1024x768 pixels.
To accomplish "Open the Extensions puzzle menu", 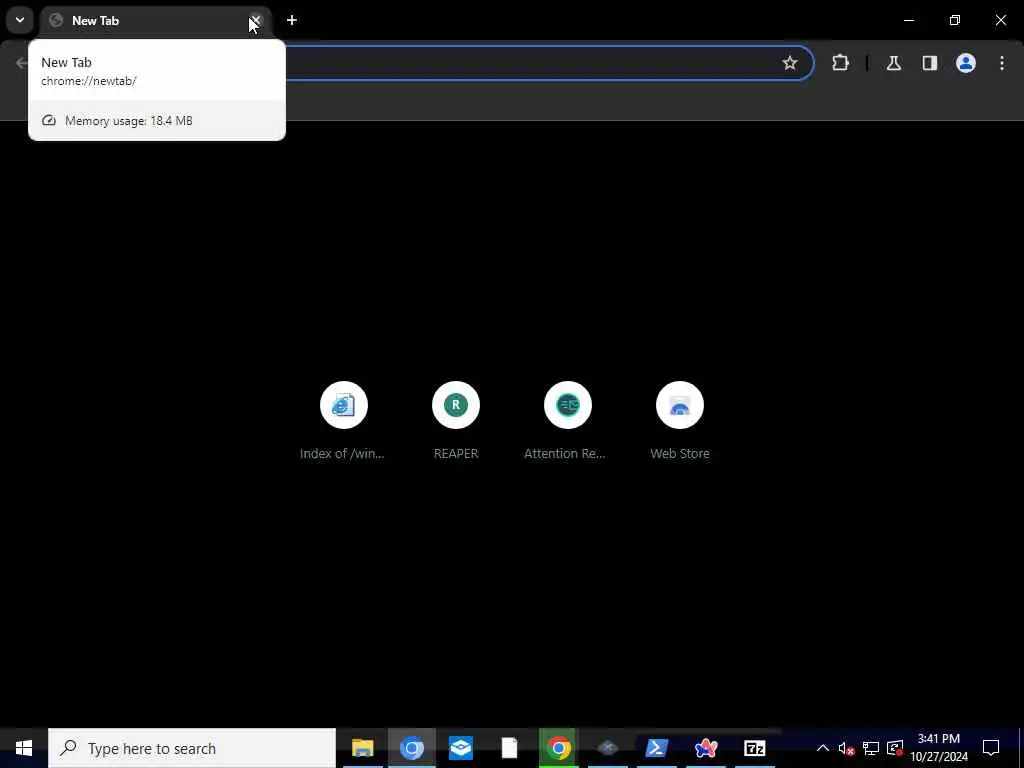I will click(x=840, y=63).
